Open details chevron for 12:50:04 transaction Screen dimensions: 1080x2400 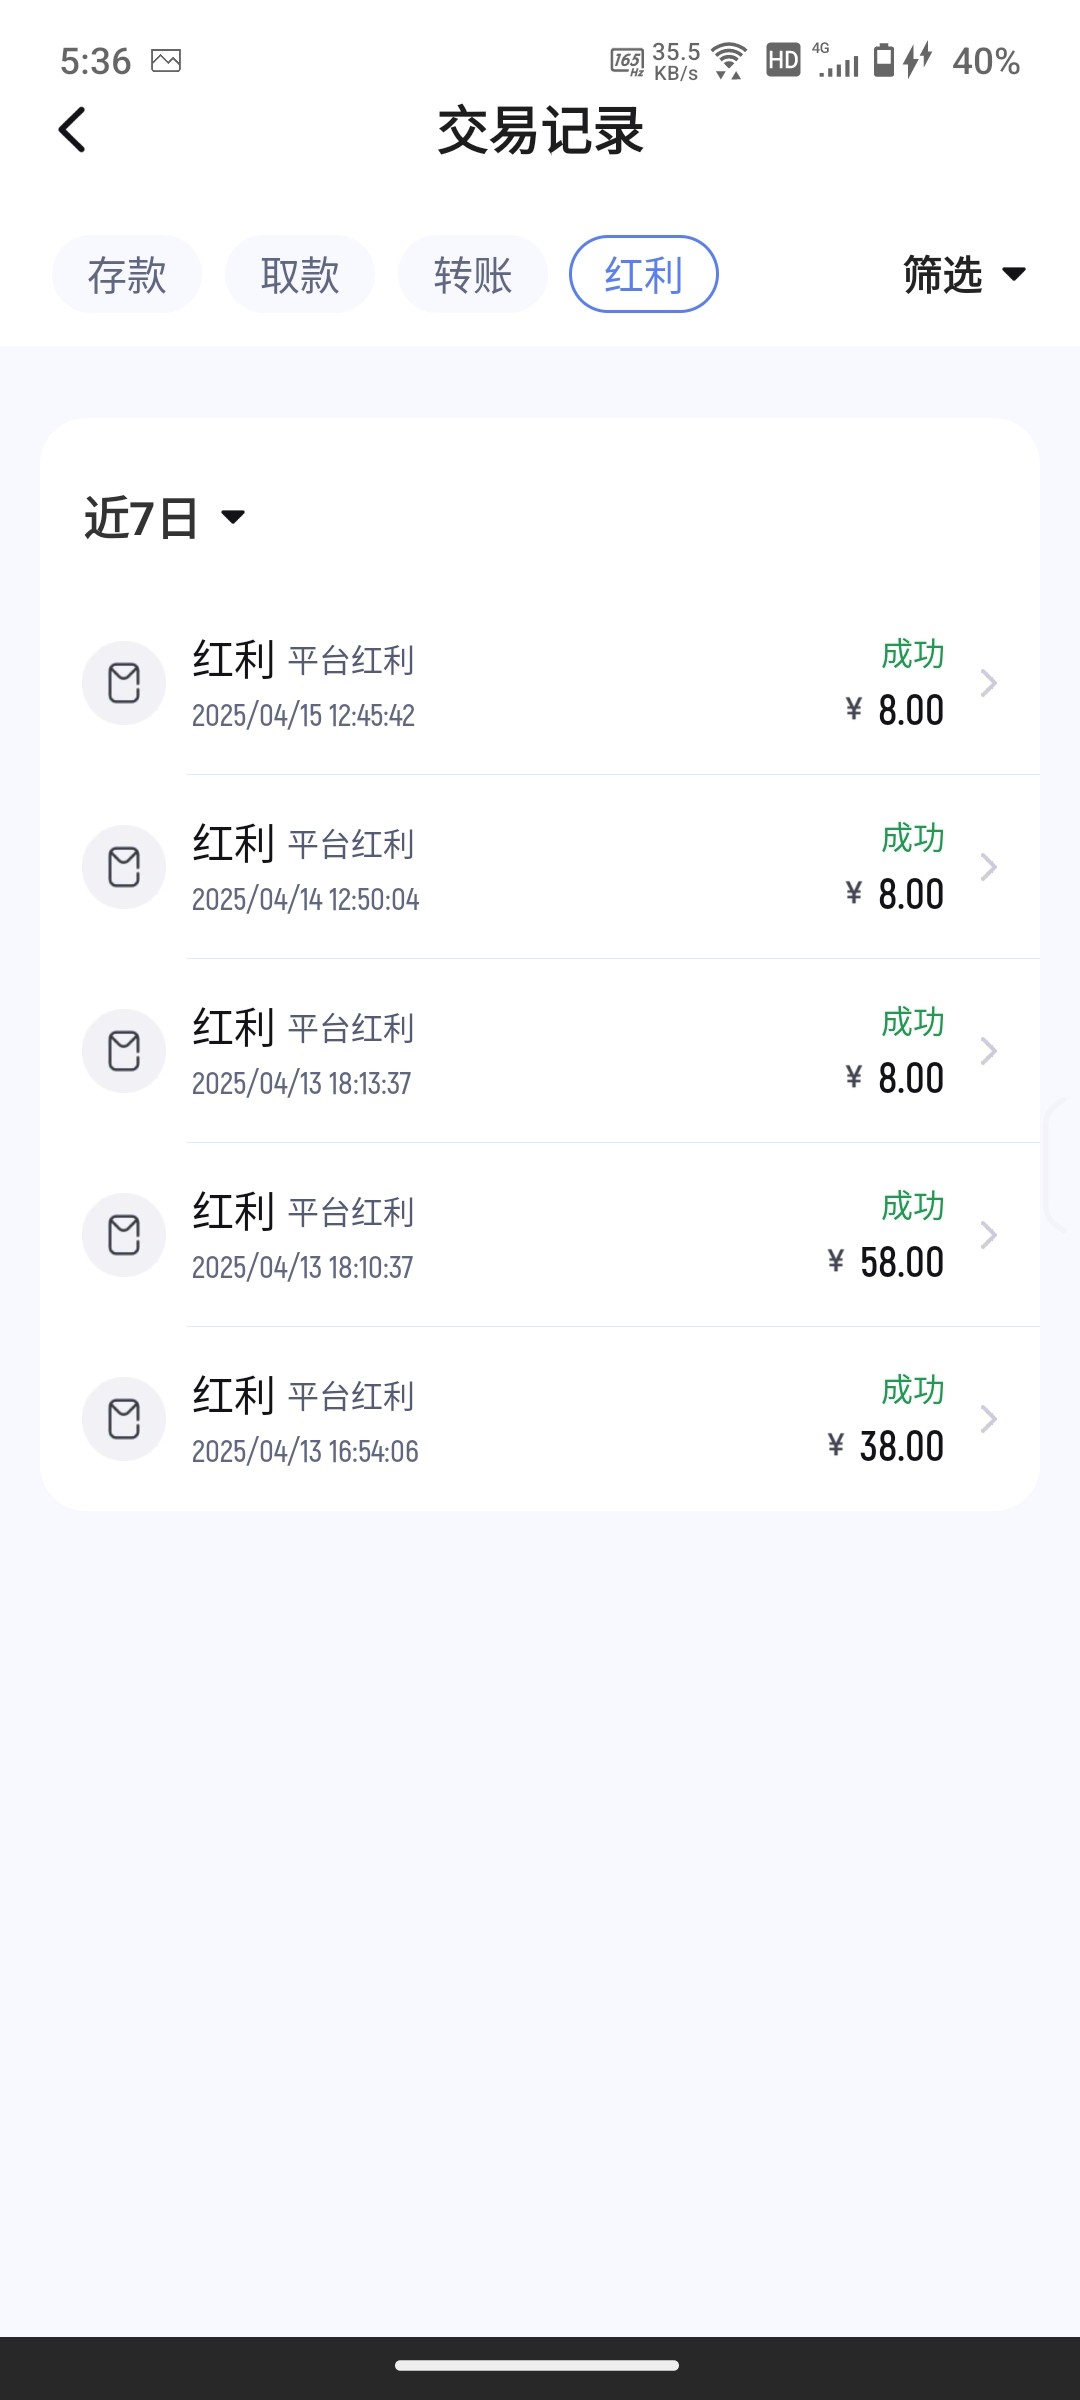click(x=988, y=867)
